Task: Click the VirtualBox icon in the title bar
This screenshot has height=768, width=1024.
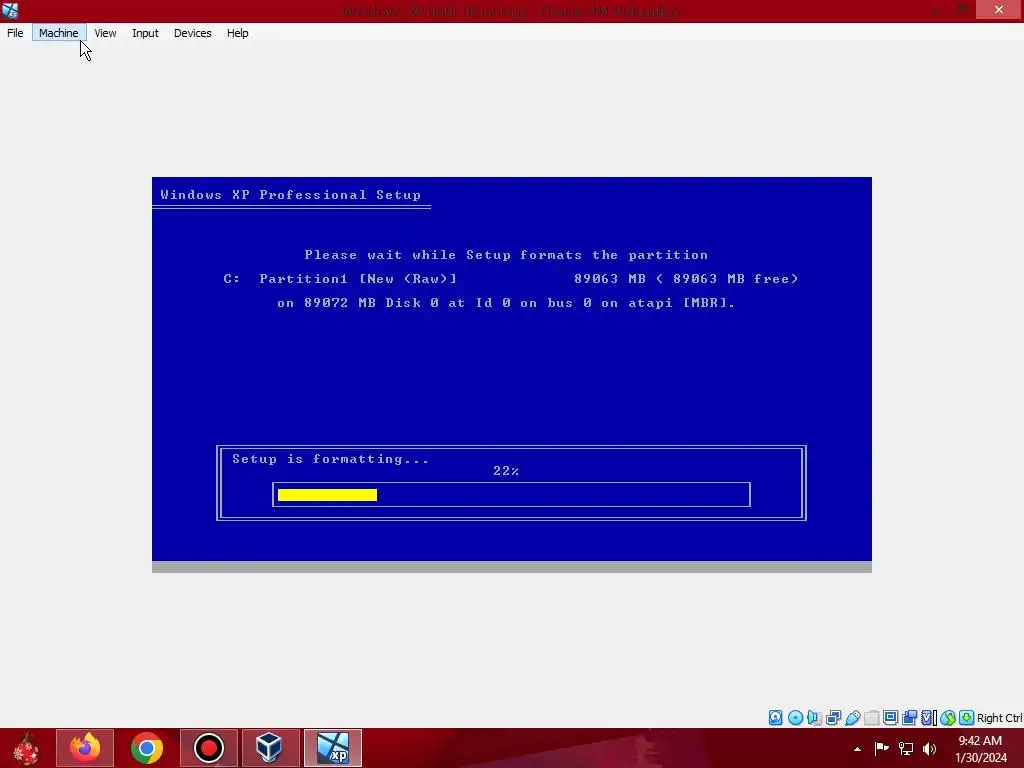Action: click(10, 10)
